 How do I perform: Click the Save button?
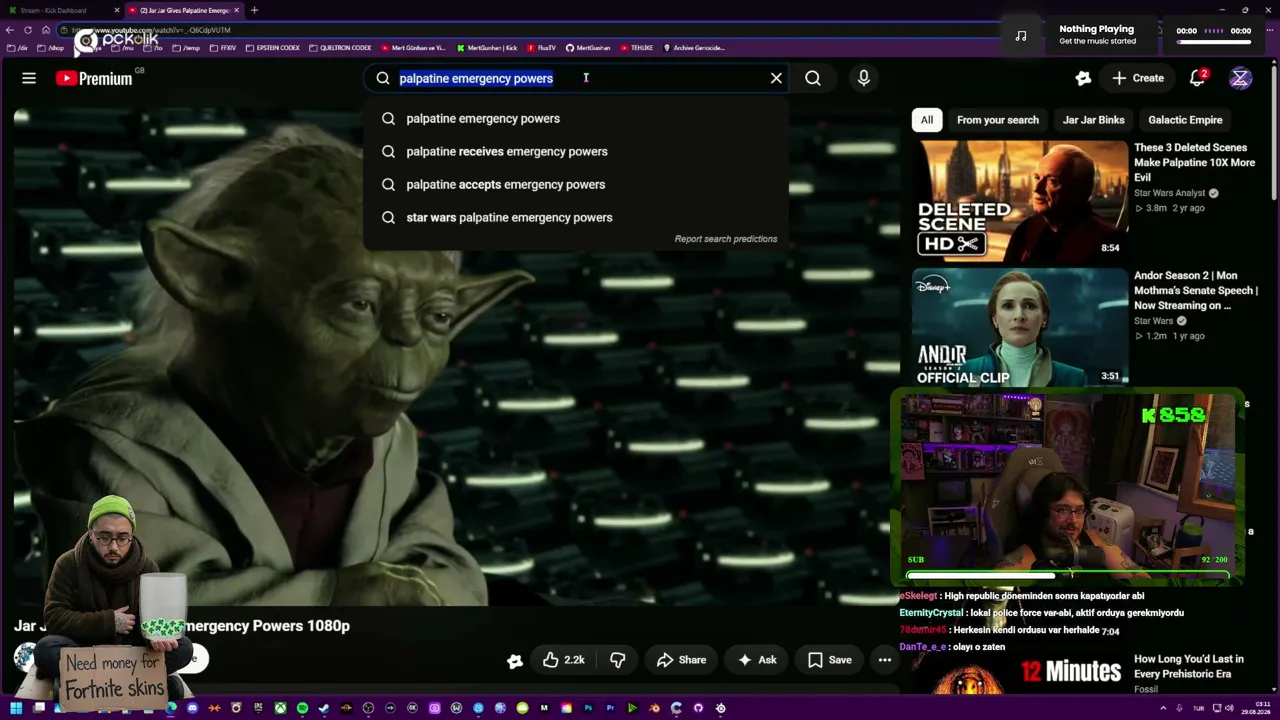pyautogui.click(x=830, y=660)
